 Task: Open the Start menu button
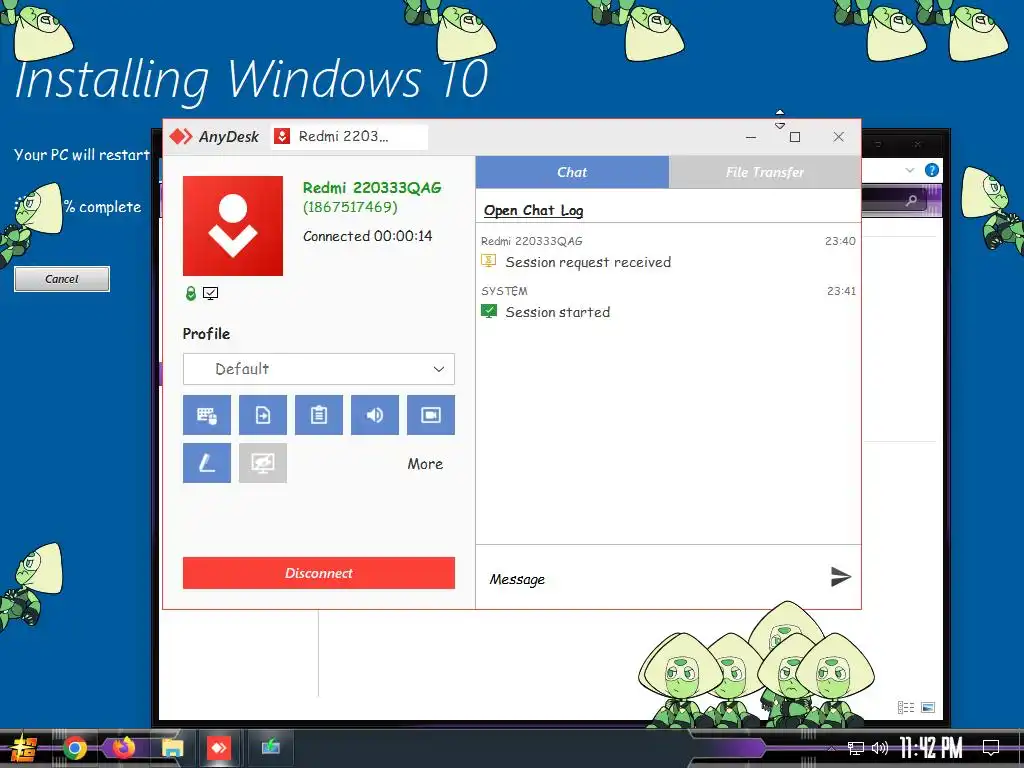click(x=24, y=748)
